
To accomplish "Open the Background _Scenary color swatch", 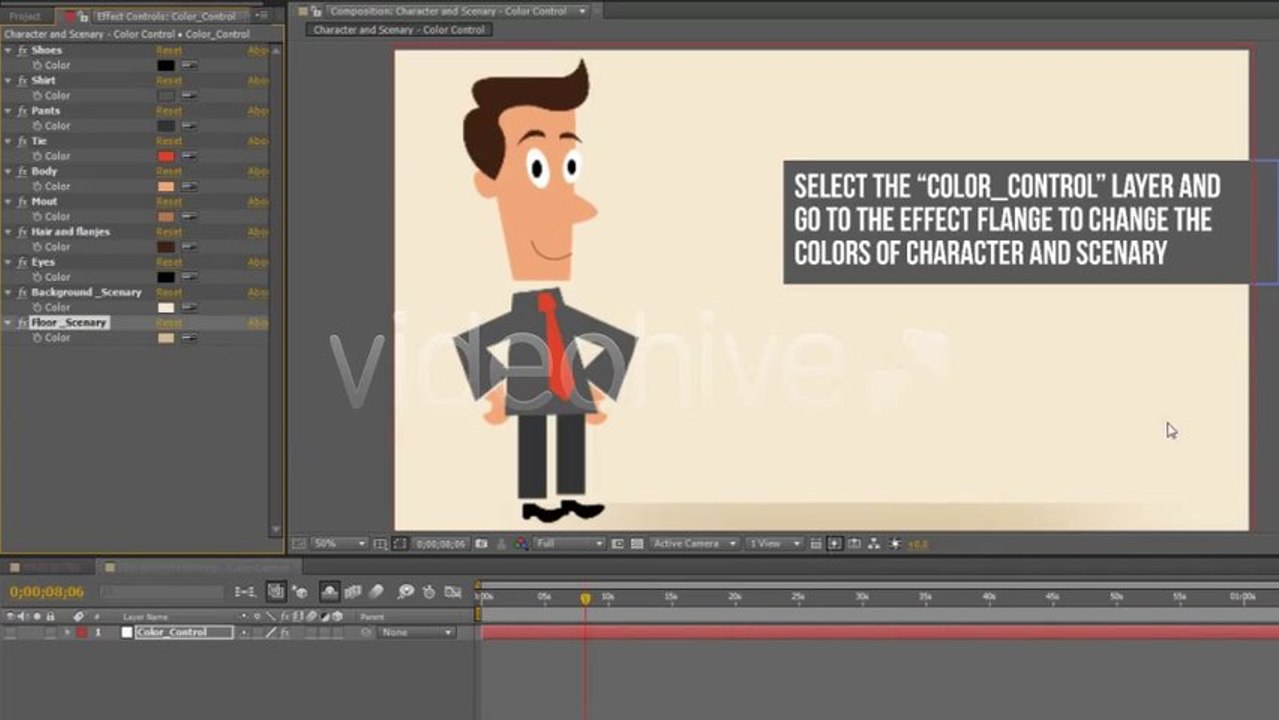I will pos(166,307).
